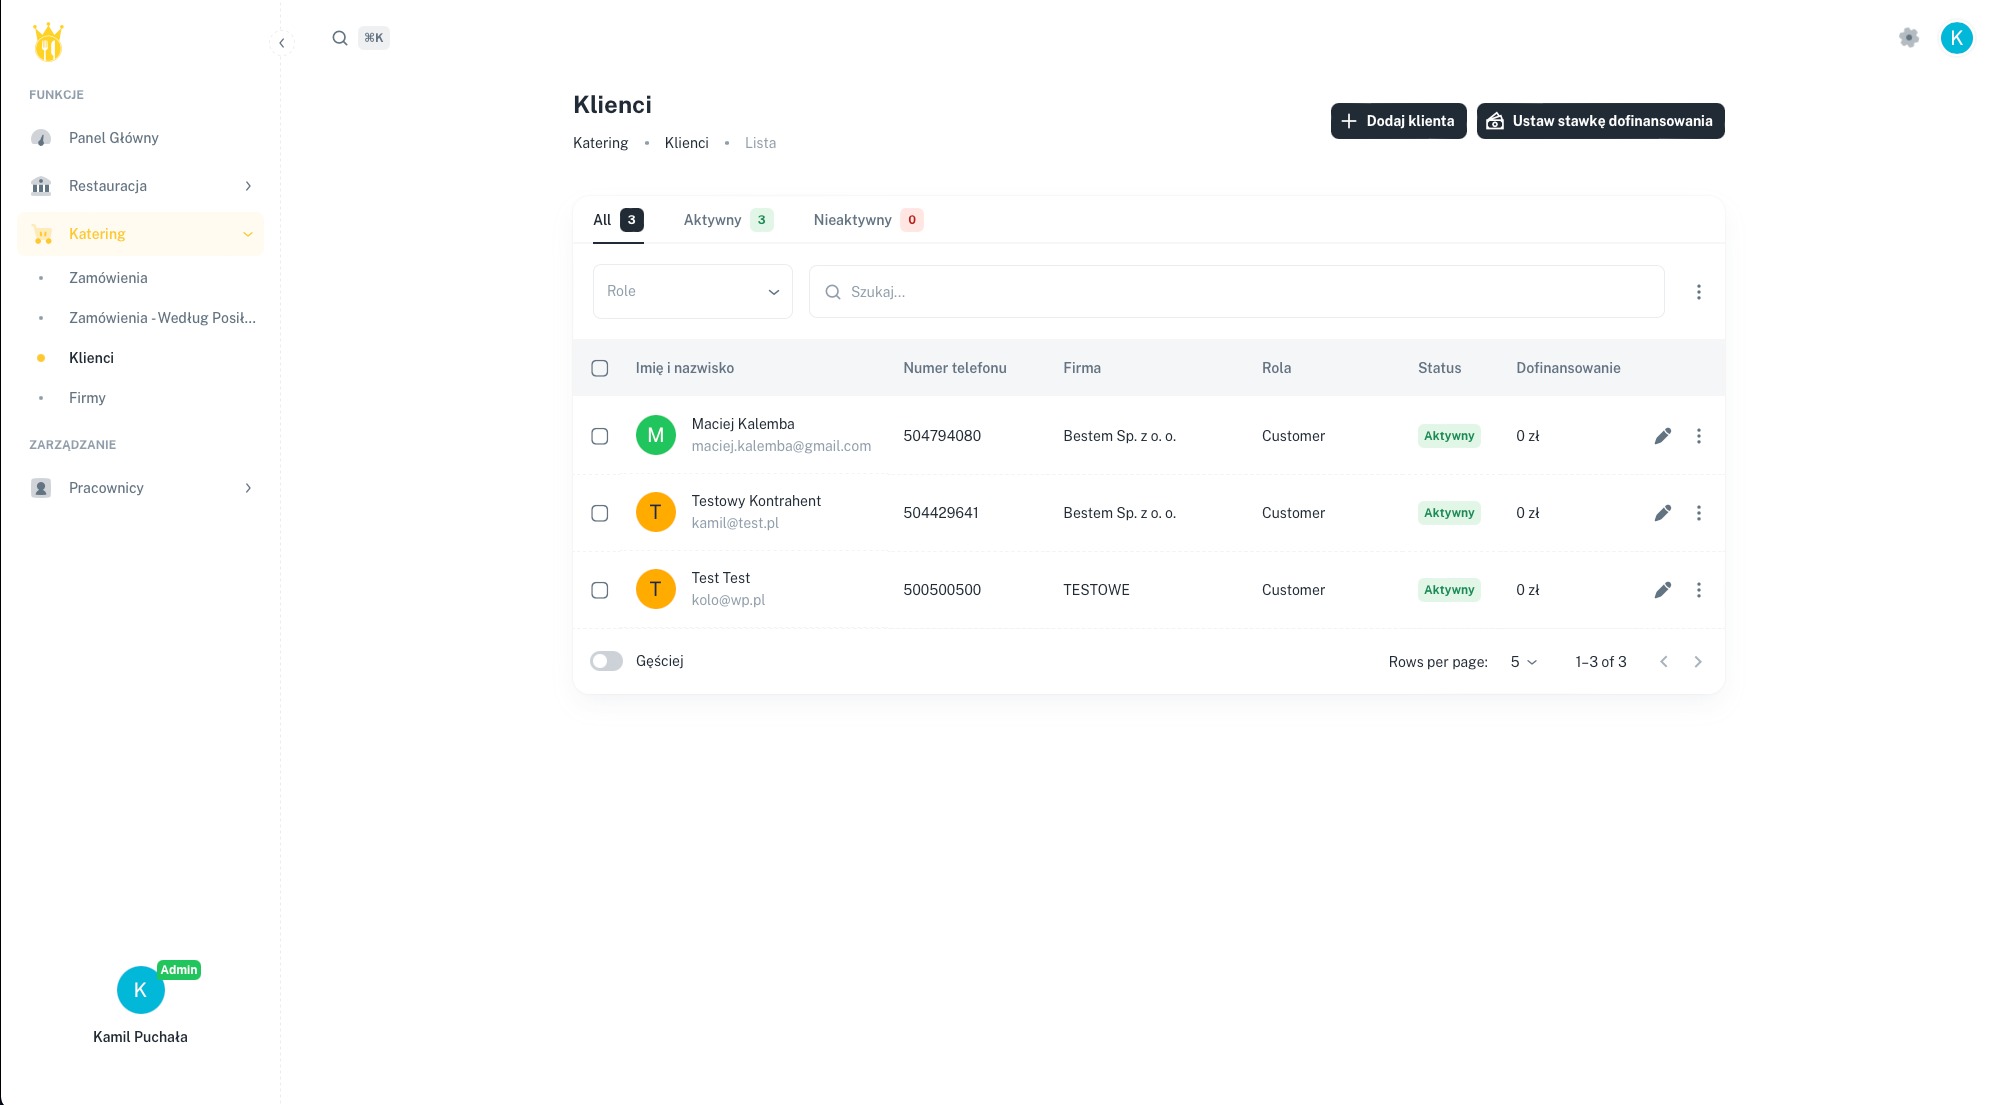Toggle the Gęściej dense switch
Viewport: 2006px width, 1105px height.
(x=606, y=661)
